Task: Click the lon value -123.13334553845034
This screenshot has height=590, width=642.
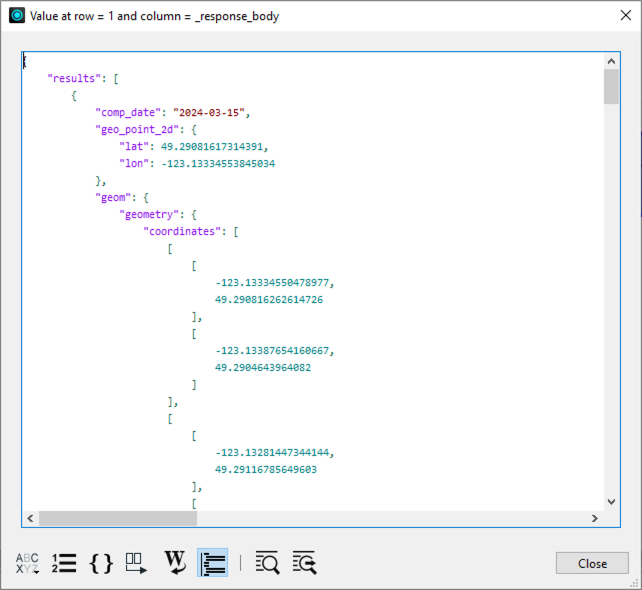Action: point(218,164)
